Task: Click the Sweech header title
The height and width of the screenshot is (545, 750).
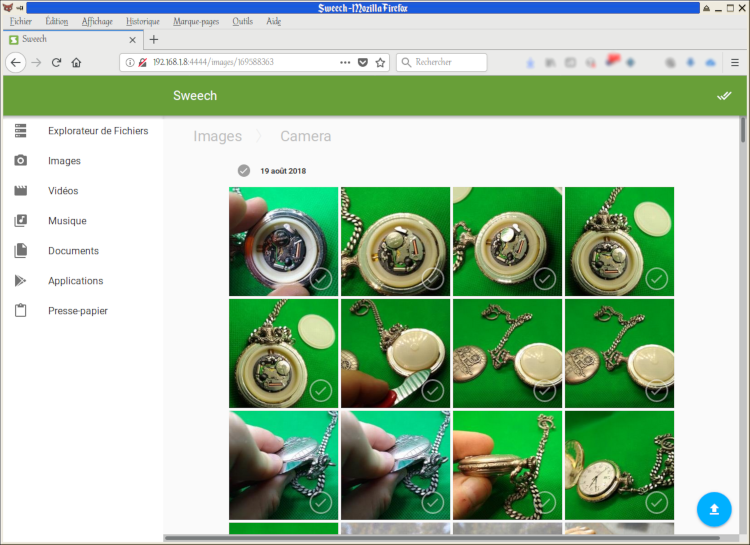Action: coord(195,96)
